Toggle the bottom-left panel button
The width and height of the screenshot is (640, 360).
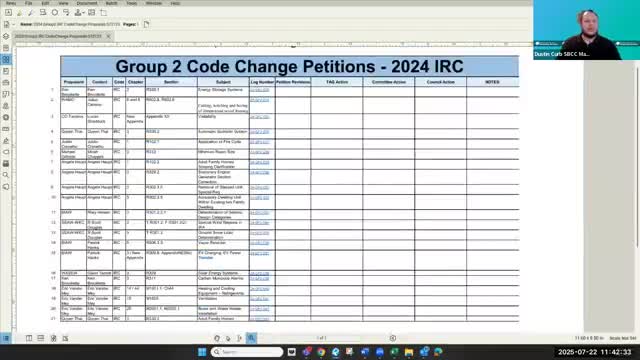pos(6,338)
